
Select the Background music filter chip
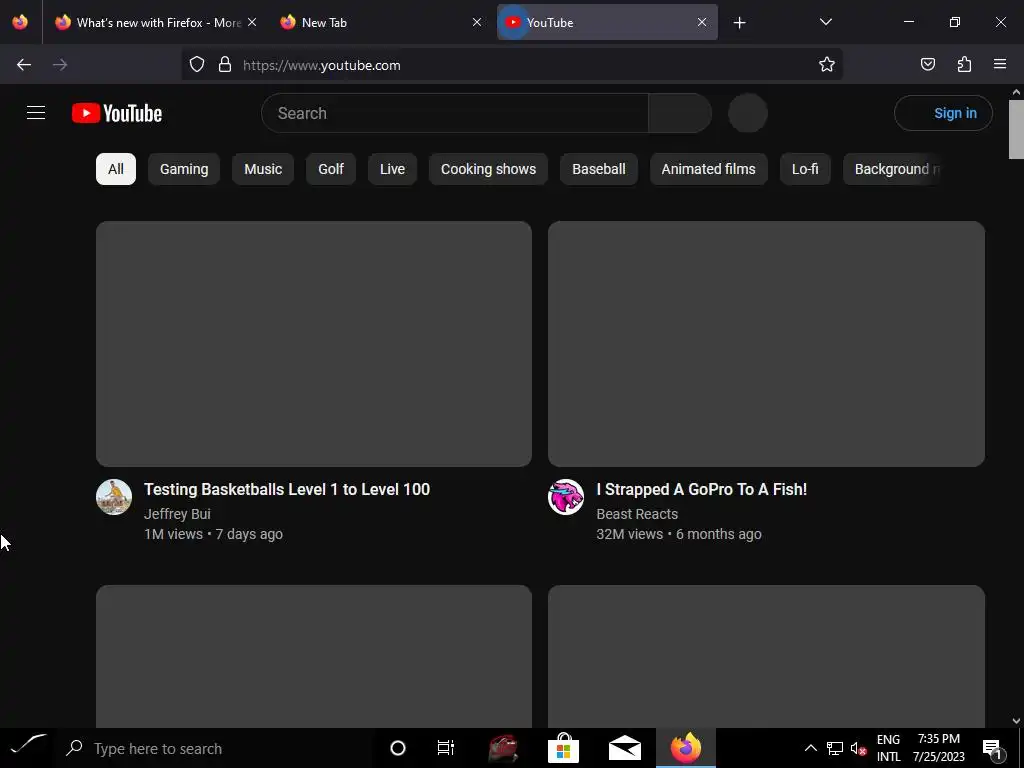point(893,169)
